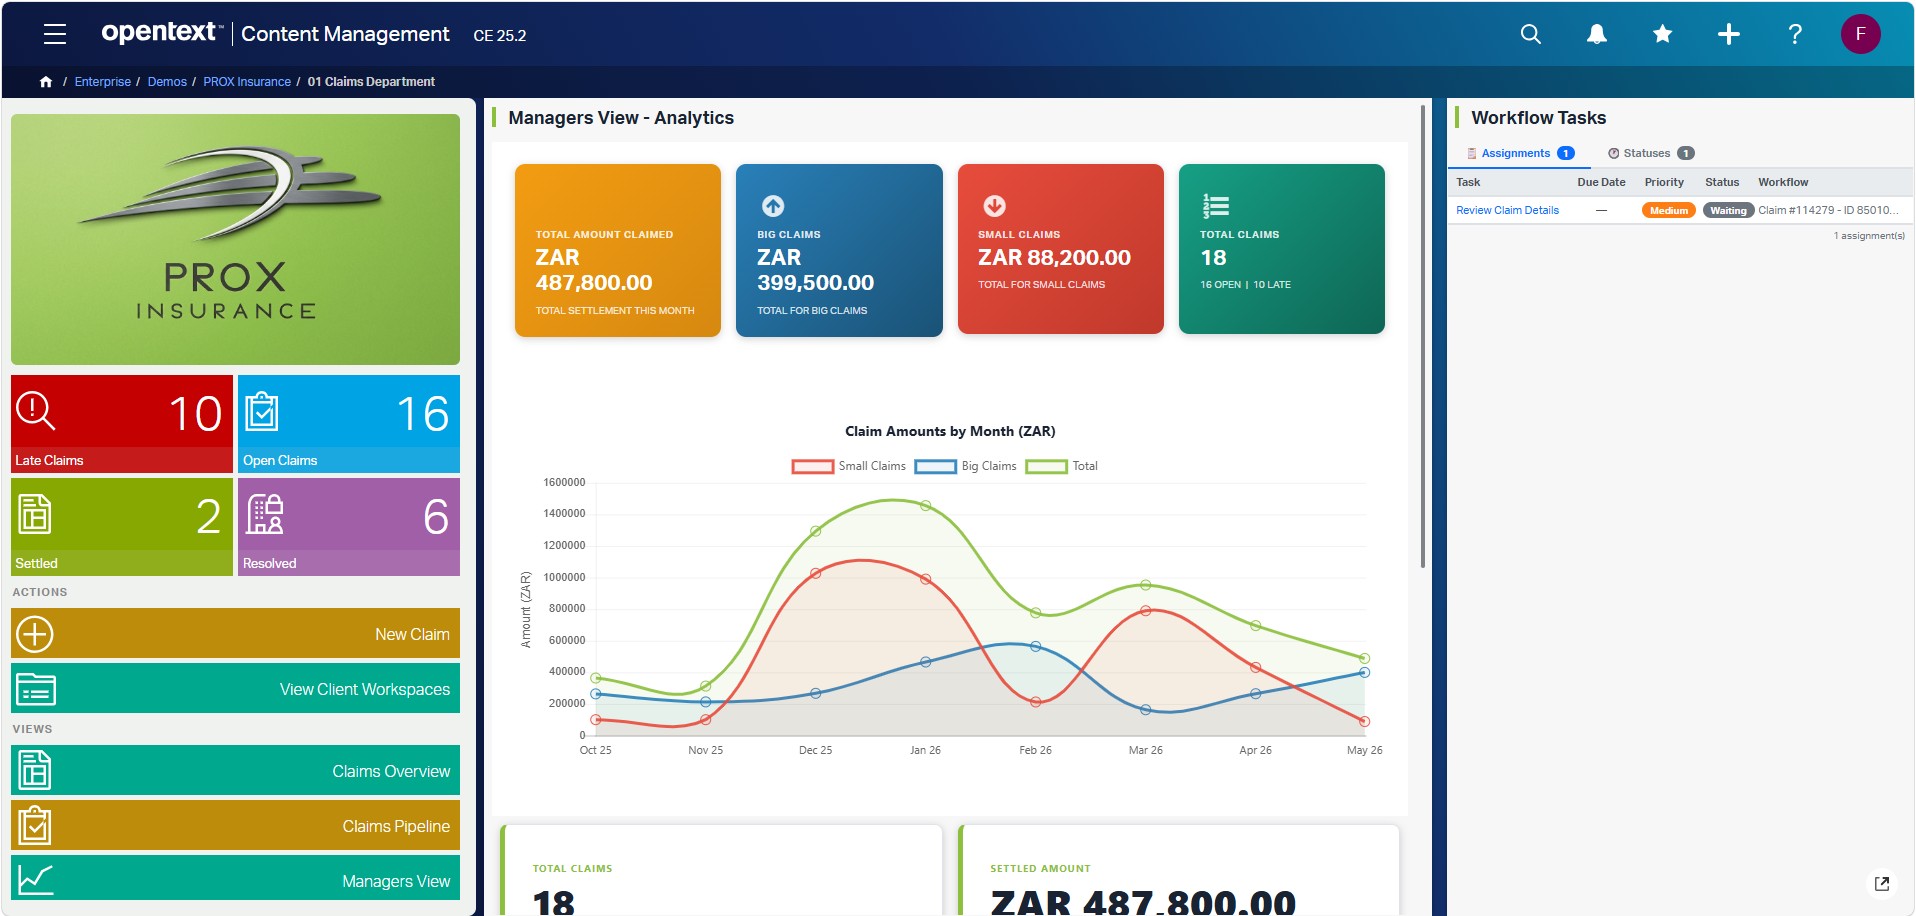Viewport: 1916px width, 916px height.
Task: Open the Claims Overview view
Action: 235,771
